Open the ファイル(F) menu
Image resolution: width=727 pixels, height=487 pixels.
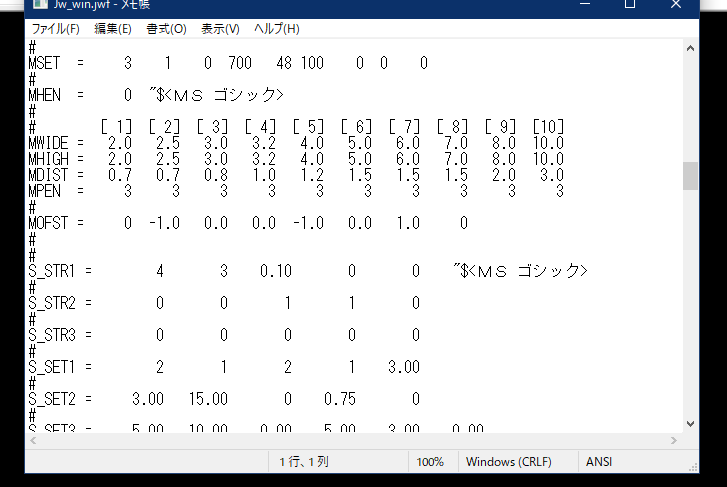[x=56, y=29]
